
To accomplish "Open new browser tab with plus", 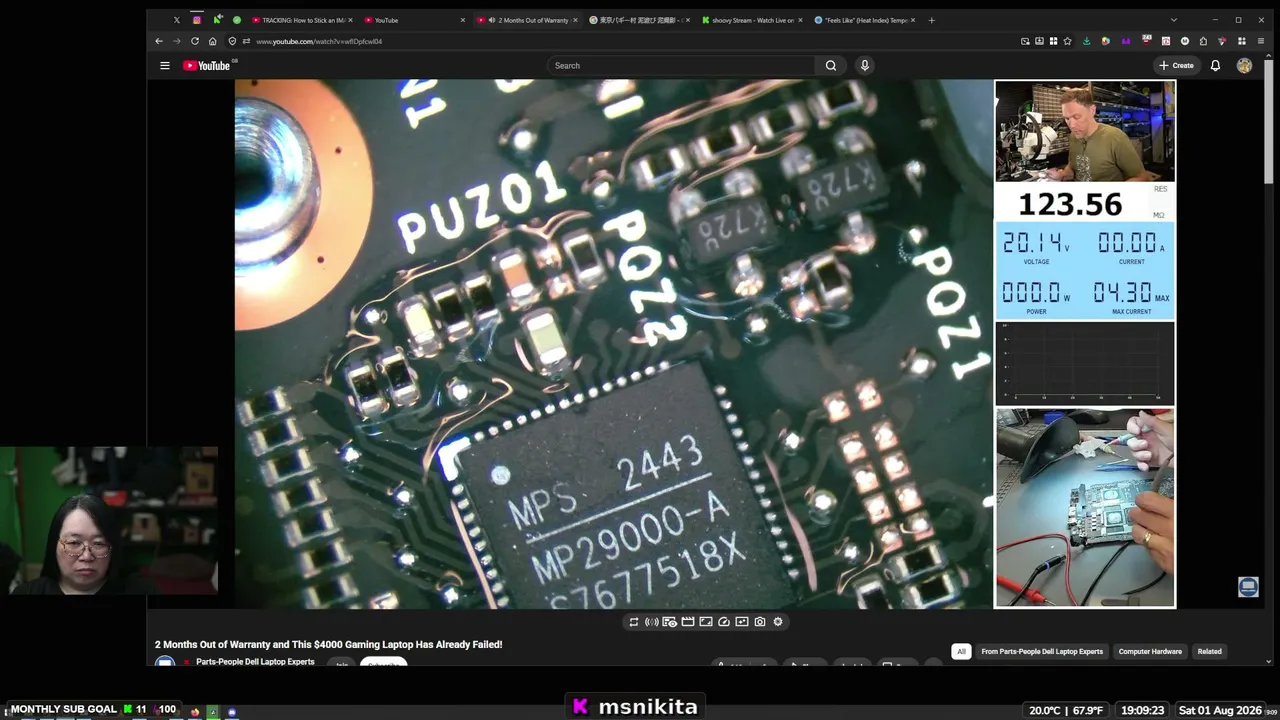I will pos(931,20).
